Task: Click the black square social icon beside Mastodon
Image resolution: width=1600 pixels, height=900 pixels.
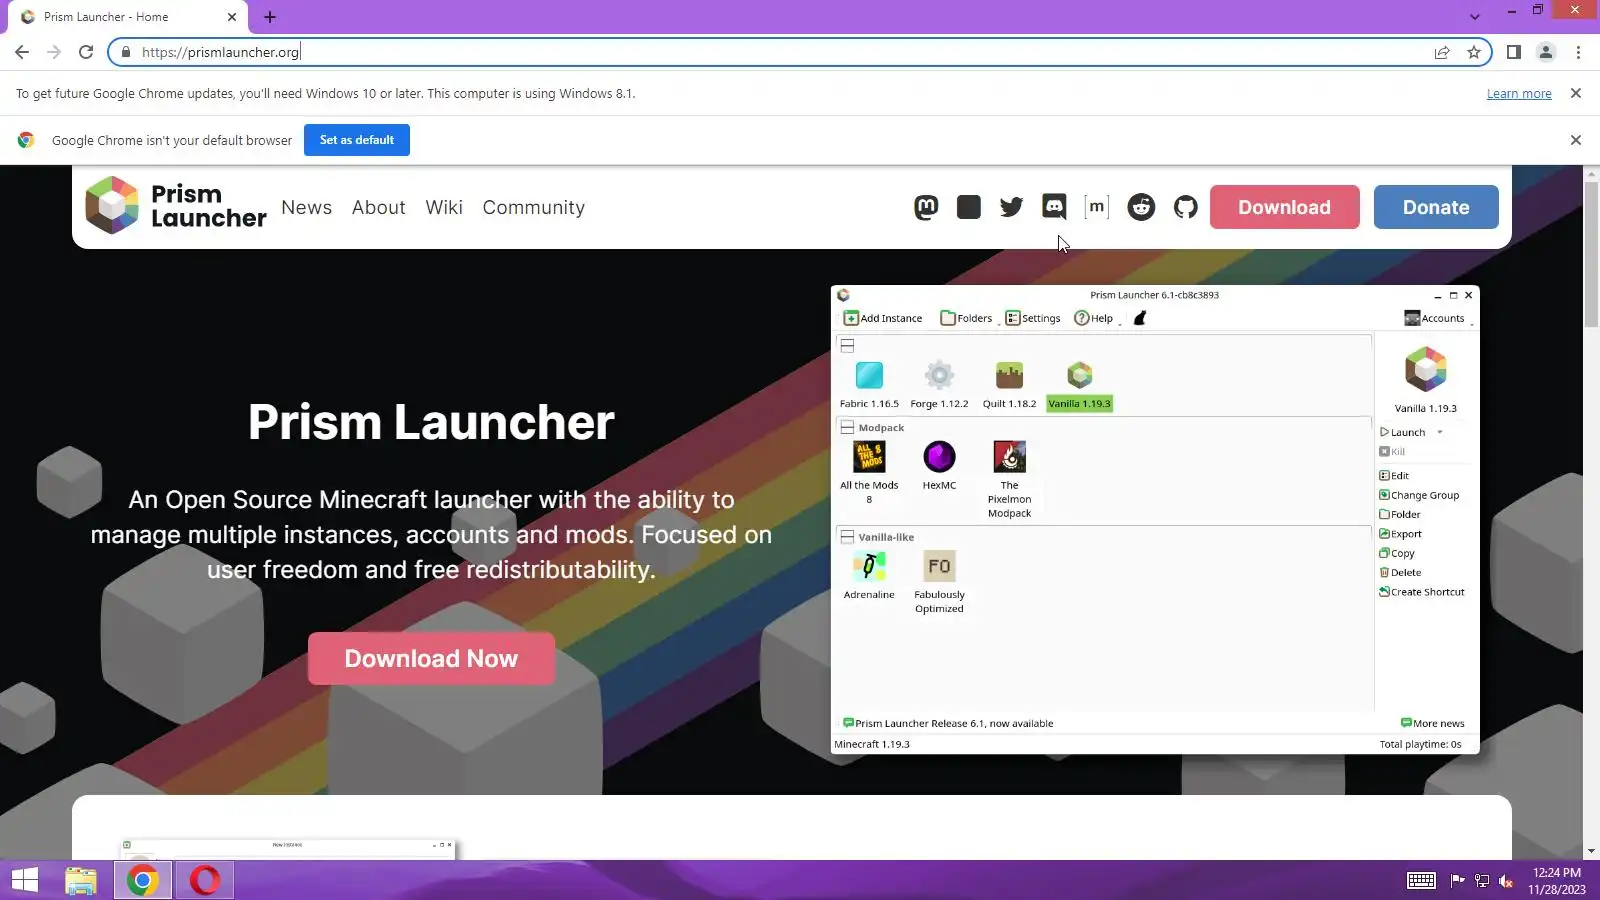Action: 968,207
